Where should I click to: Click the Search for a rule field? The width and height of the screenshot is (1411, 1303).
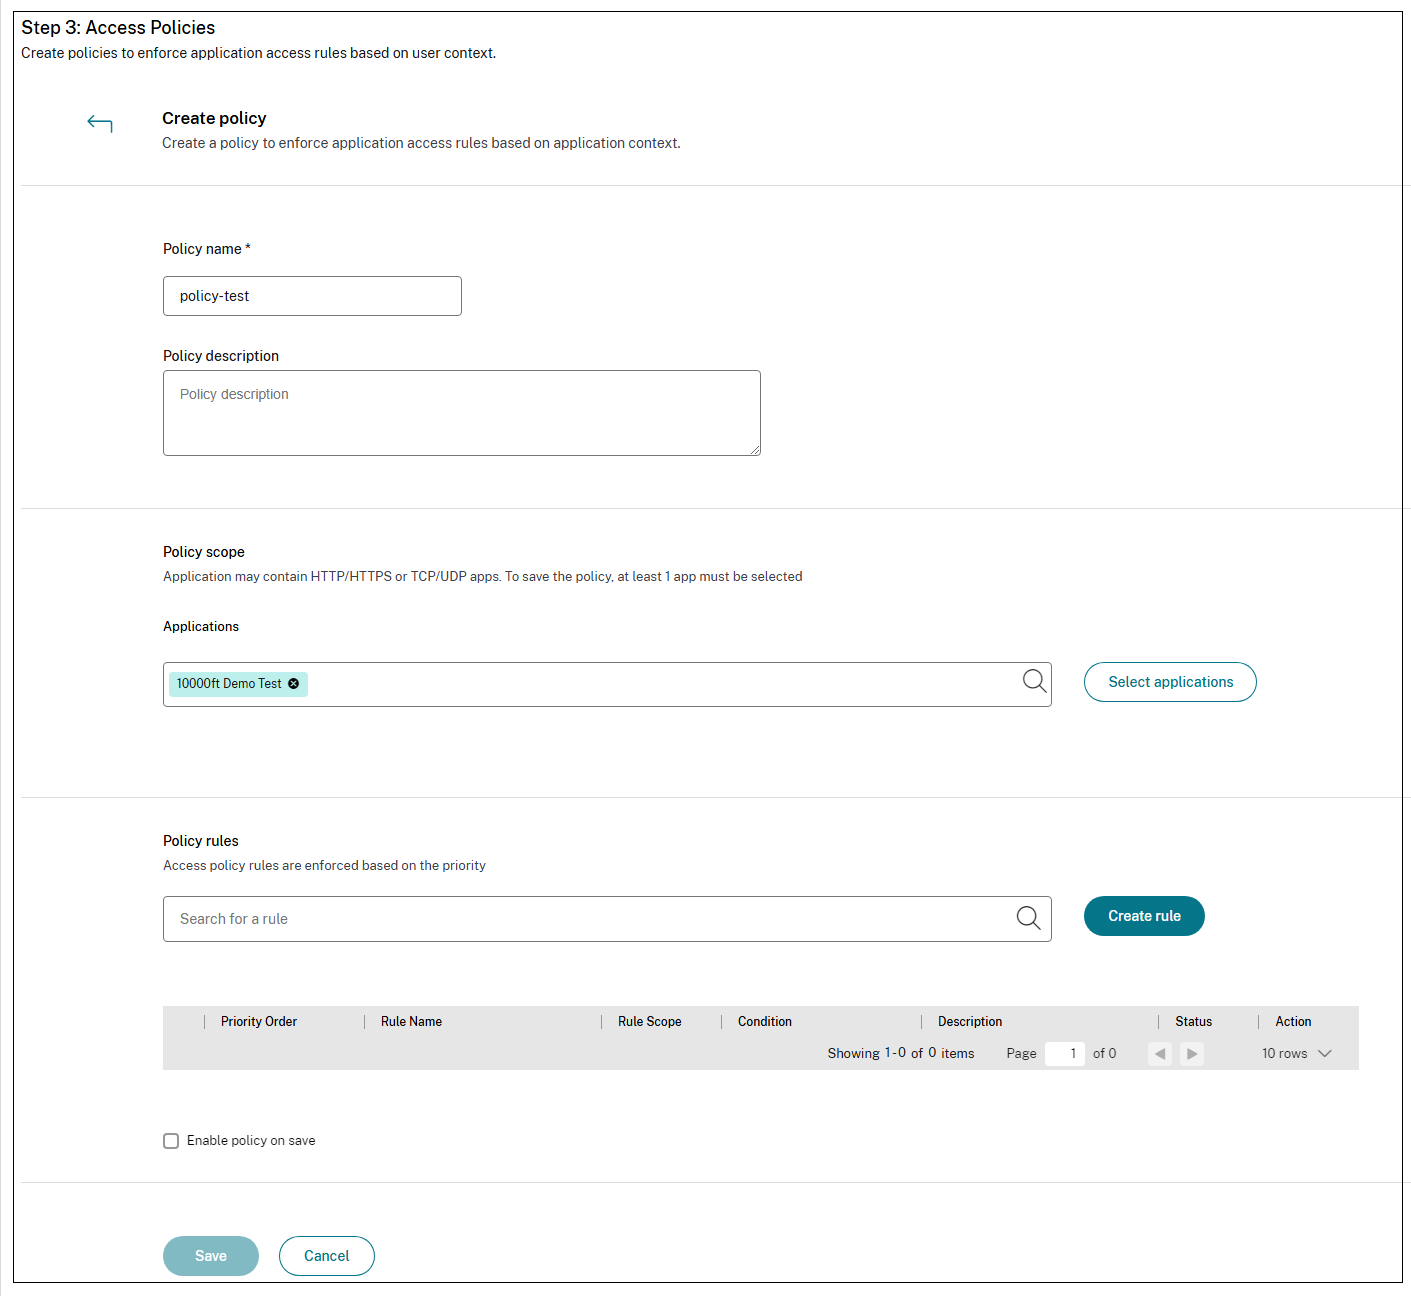[x=590, y=919]
